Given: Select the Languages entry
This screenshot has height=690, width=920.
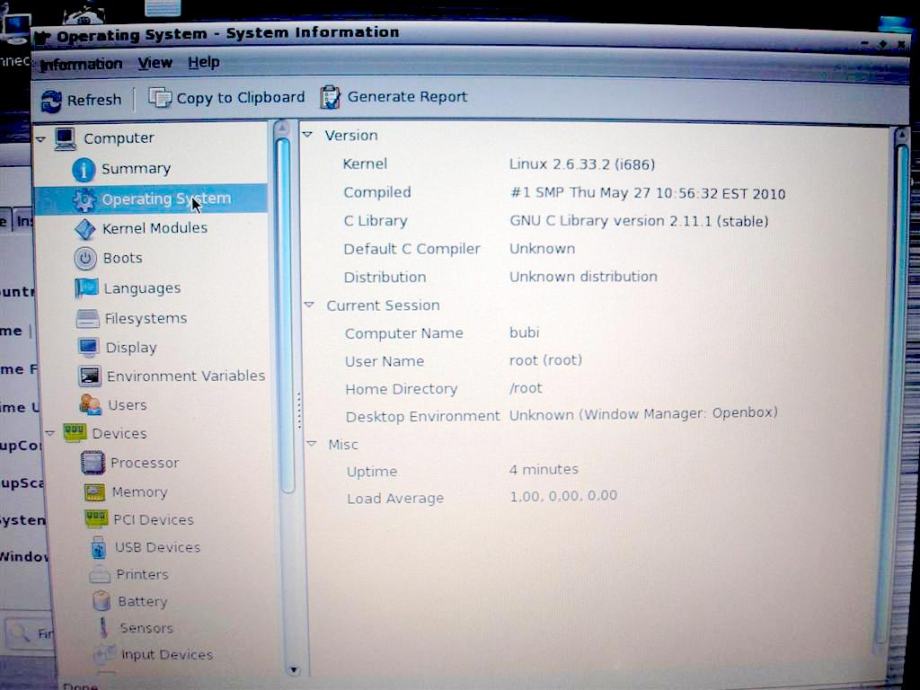Looking at the screenshot, I should coord(142,289).
